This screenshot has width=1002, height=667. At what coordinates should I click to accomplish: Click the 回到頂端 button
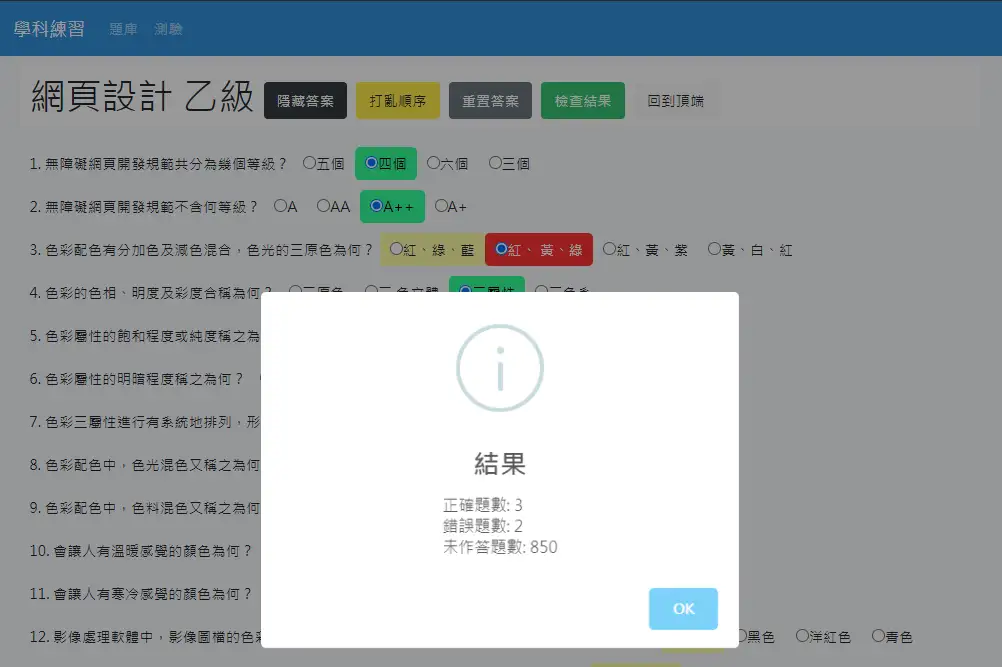[675, 101]
